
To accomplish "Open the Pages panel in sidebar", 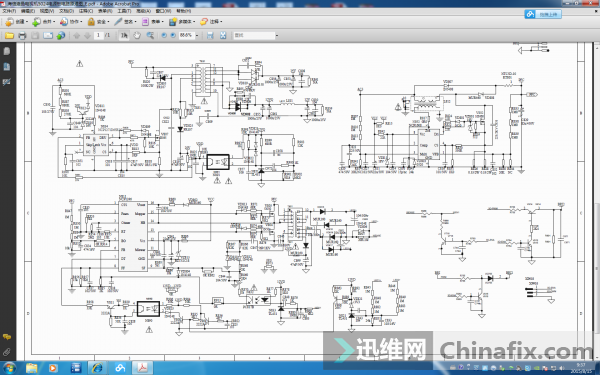I will [7, 51].
